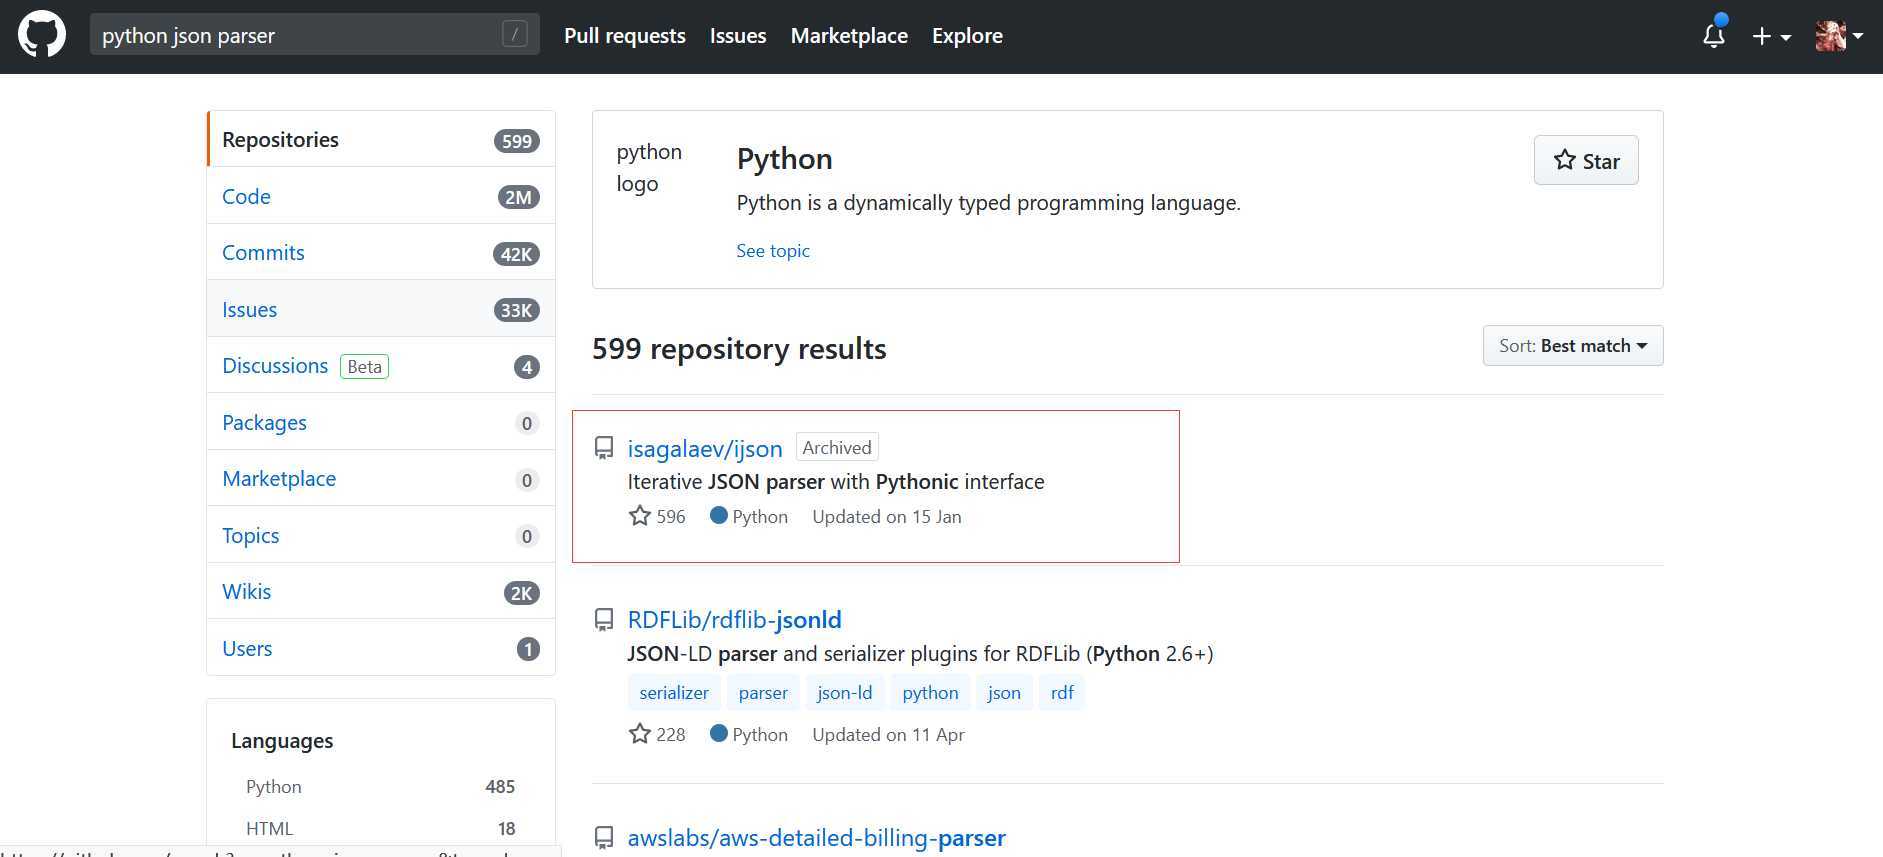Click the Archived label on ijson
The width and height of the screenshot is (1883, 857).
click(837, 448)
